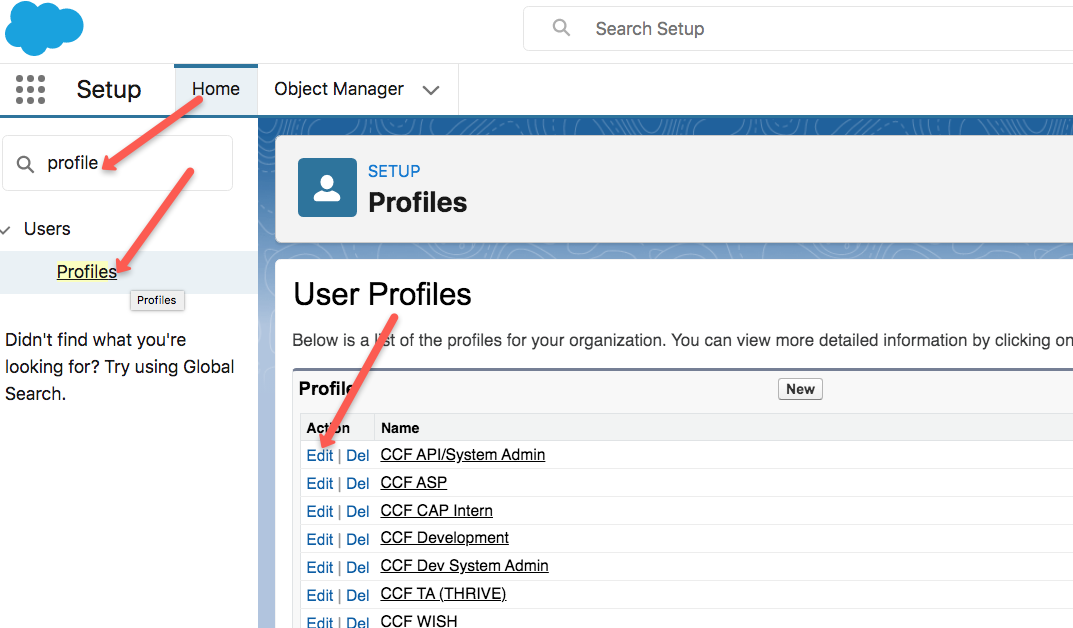The height and width of the screenshot is (628, 1073).
Task: Switch to the Object Manager tab
Action: tap(338, 89)
